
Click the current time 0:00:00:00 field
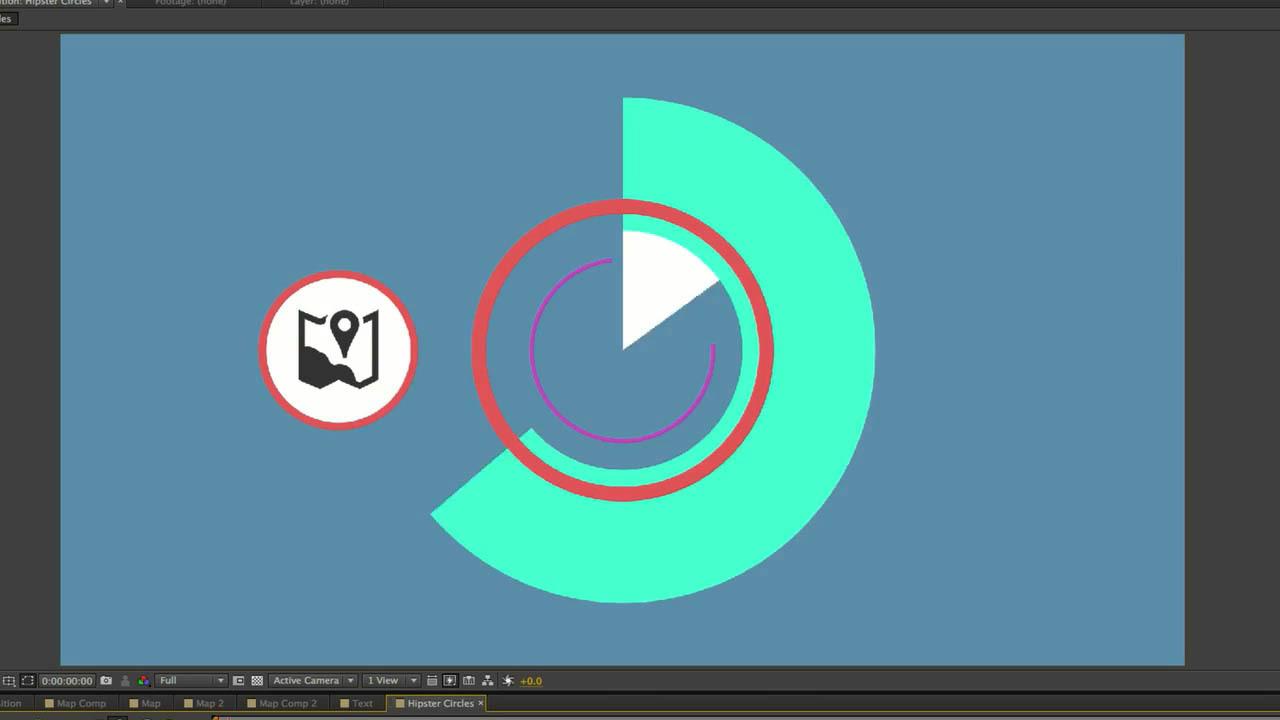pos(67,680)
